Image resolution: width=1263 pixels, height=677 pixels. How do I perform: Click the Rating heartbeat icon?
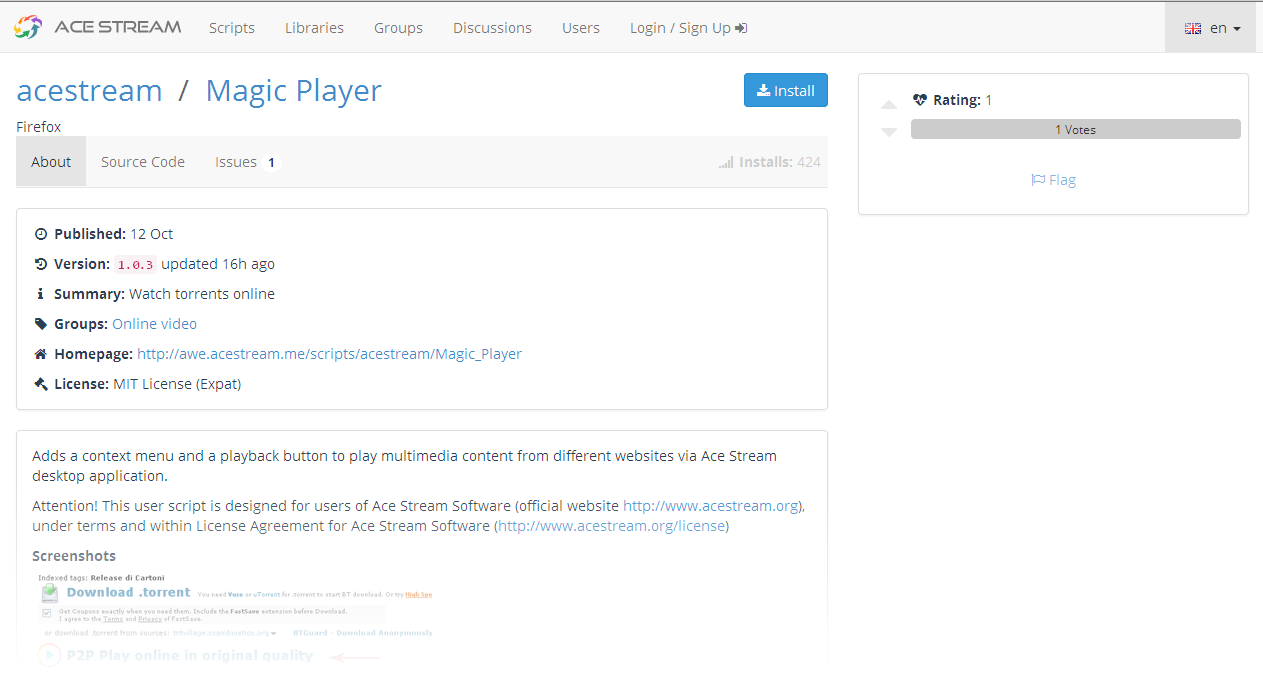pyautogui.click(x=920, y=100)
